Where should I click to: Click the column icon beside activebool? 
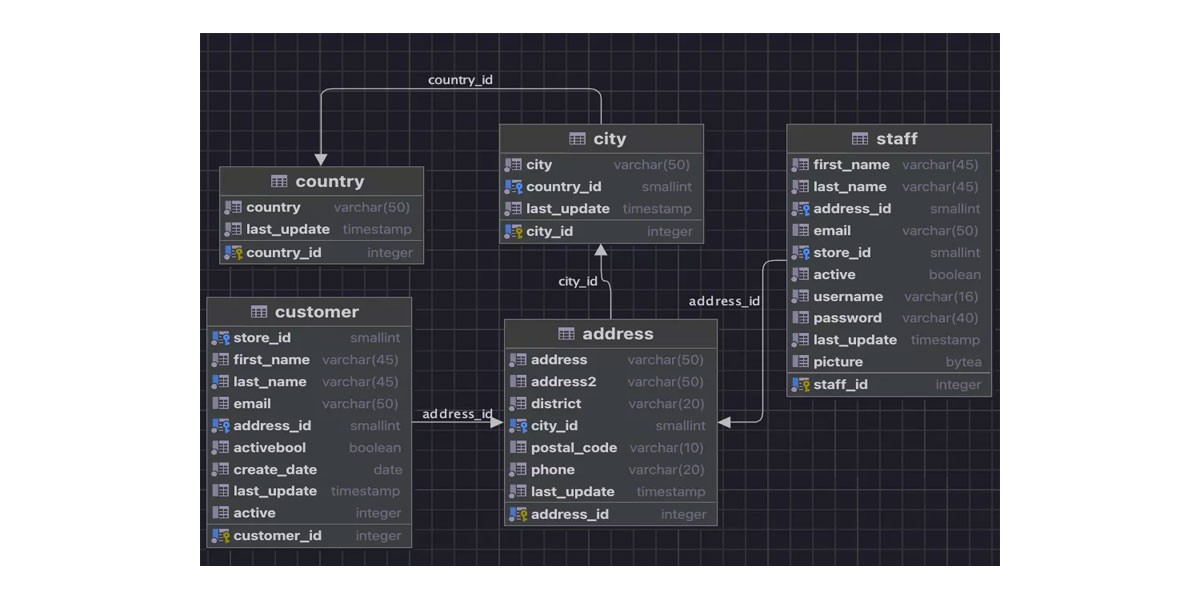click(x=221, y=448)
